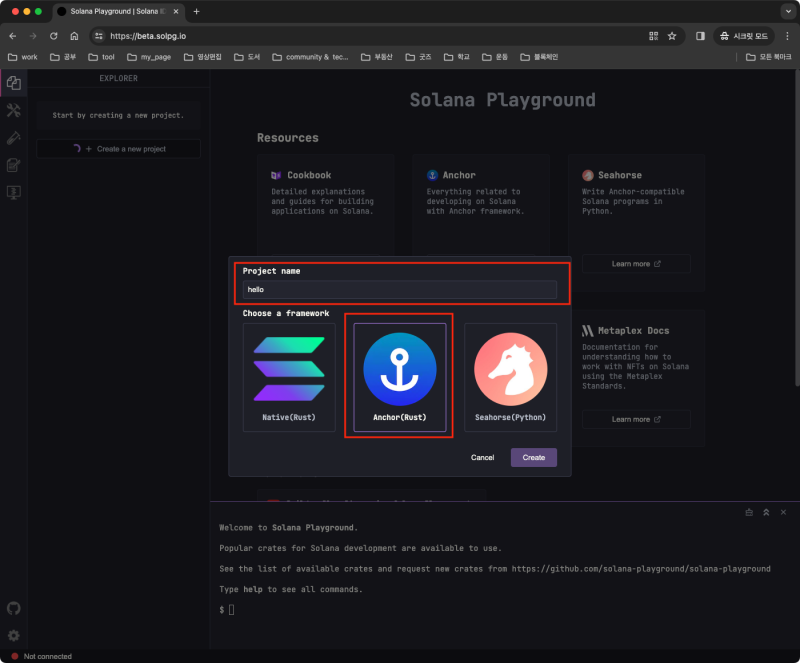Screen dimensions: 800x663
Task: Click the Create button in dialog
Action: (x=534, y=457)
